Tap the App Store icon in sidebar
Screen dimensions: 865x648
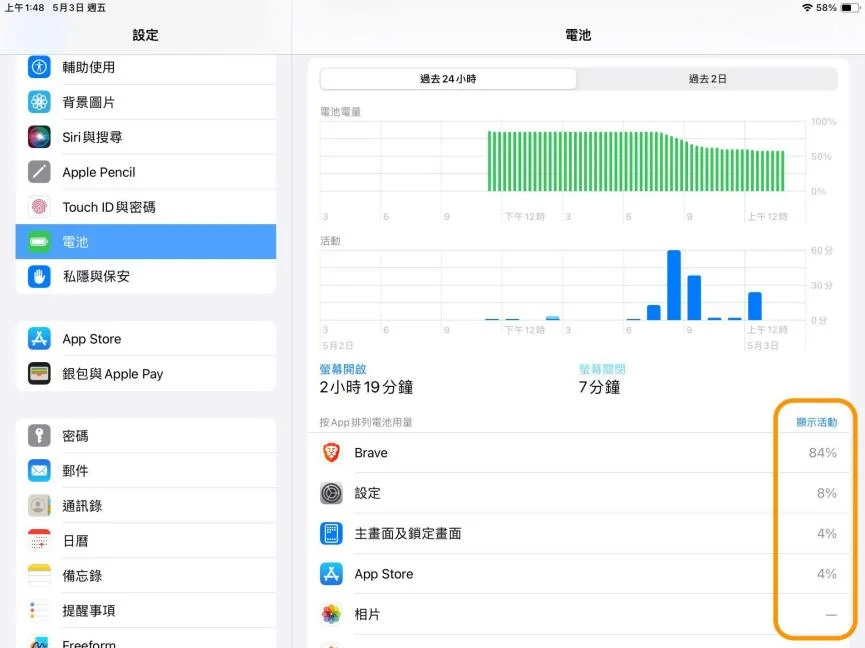pyautogui.click(x=39, y=339)
